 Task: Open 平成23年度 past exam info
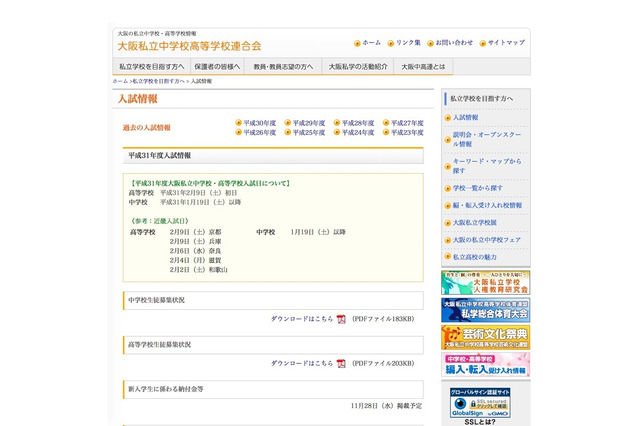click(x=407, y=133)
